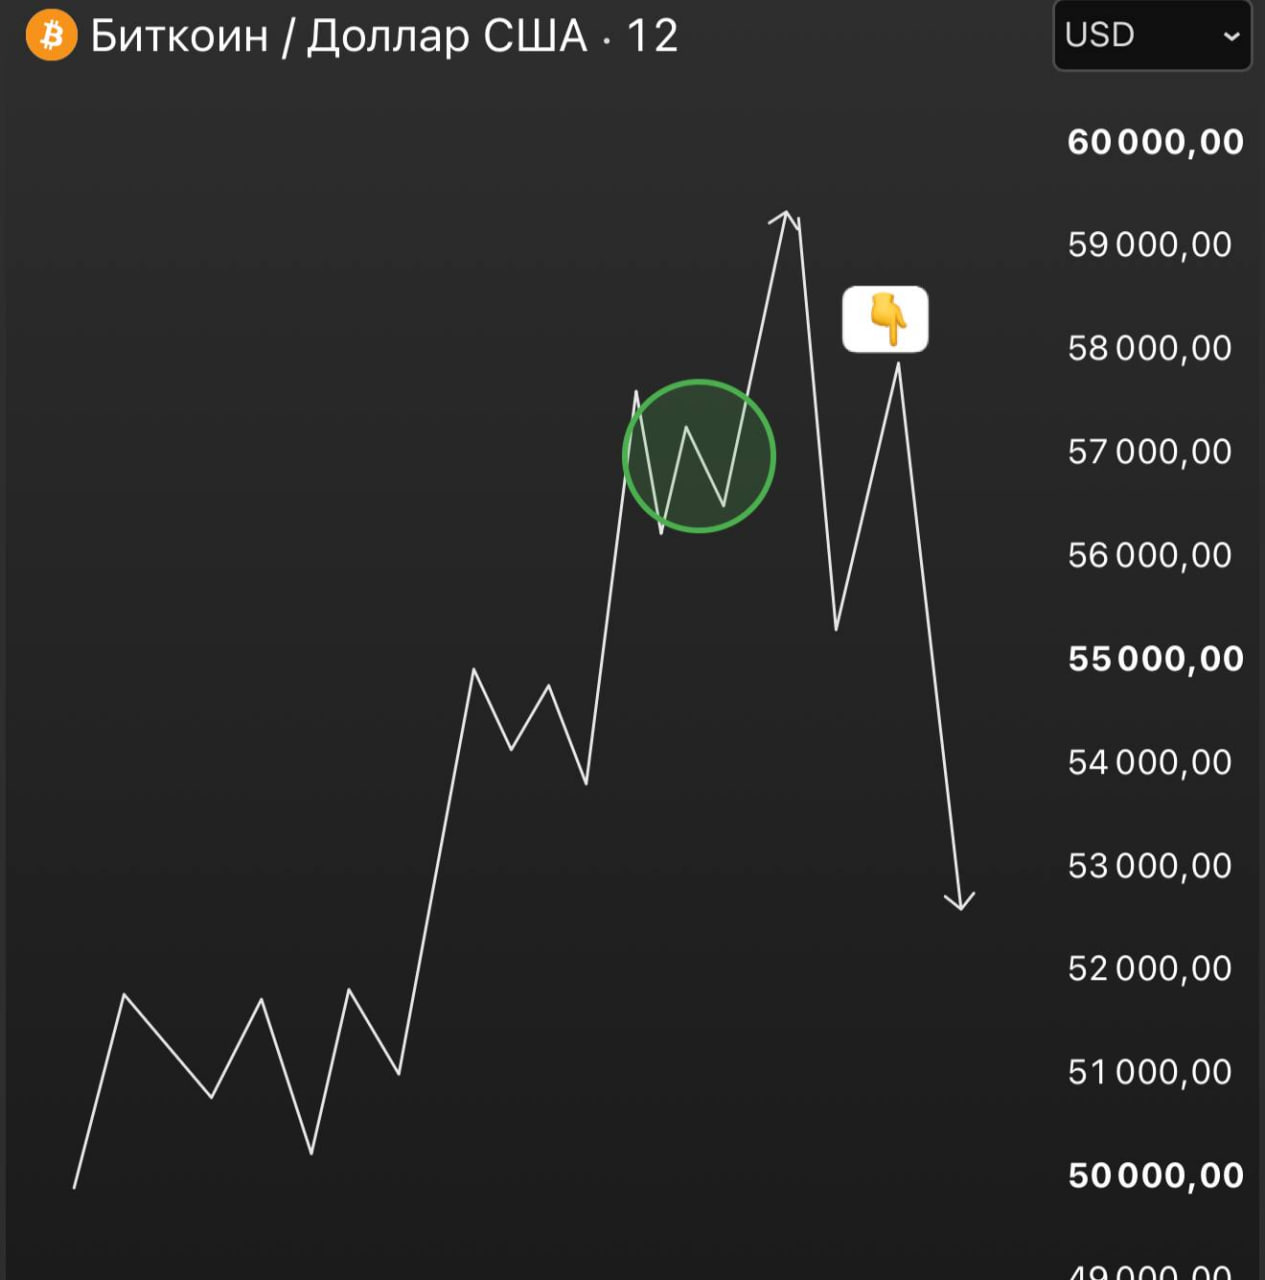The width and height of the screenshot is (1265, 1280).
Task: Click the orange Bitcoin logo icon
Action: point(51,36)
